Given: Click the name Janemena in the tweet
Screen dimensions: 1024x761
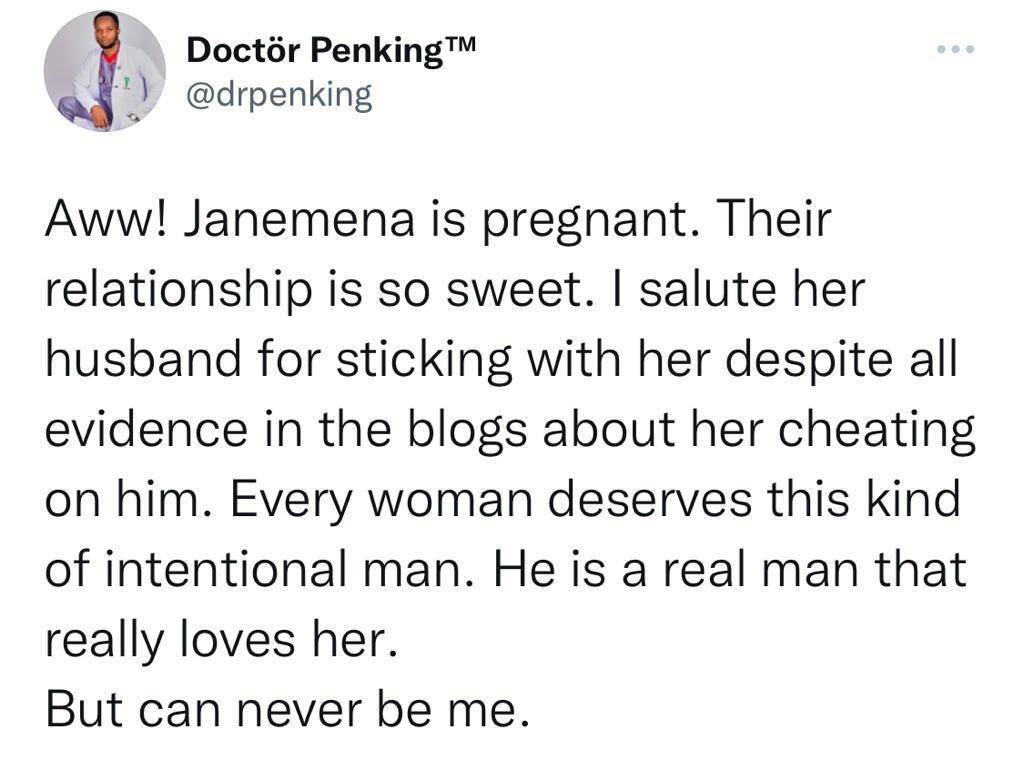Looking at the screenshot, I should 300,218.
